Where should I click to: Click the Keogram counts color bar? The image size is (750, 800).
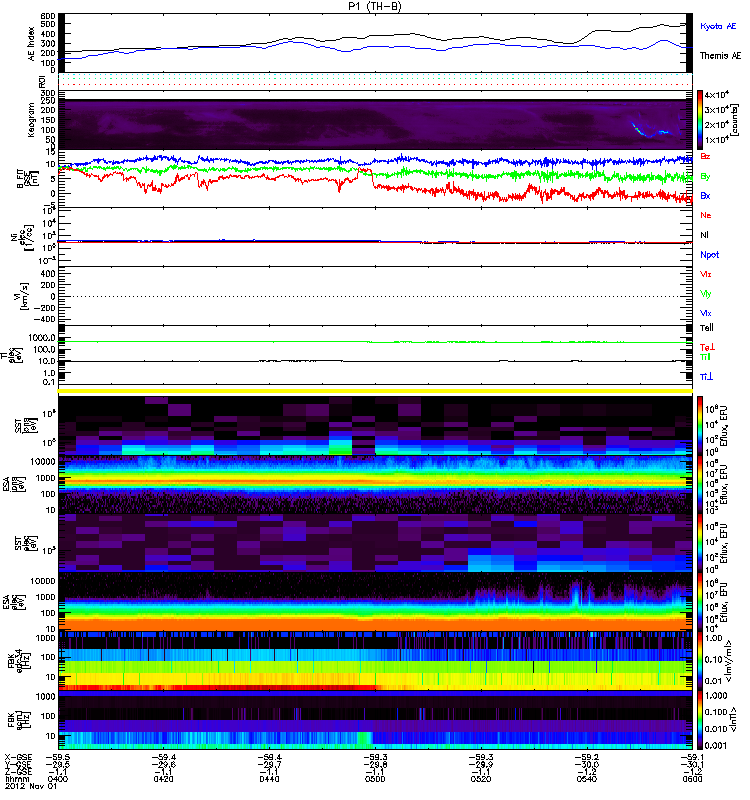(700, 120)
